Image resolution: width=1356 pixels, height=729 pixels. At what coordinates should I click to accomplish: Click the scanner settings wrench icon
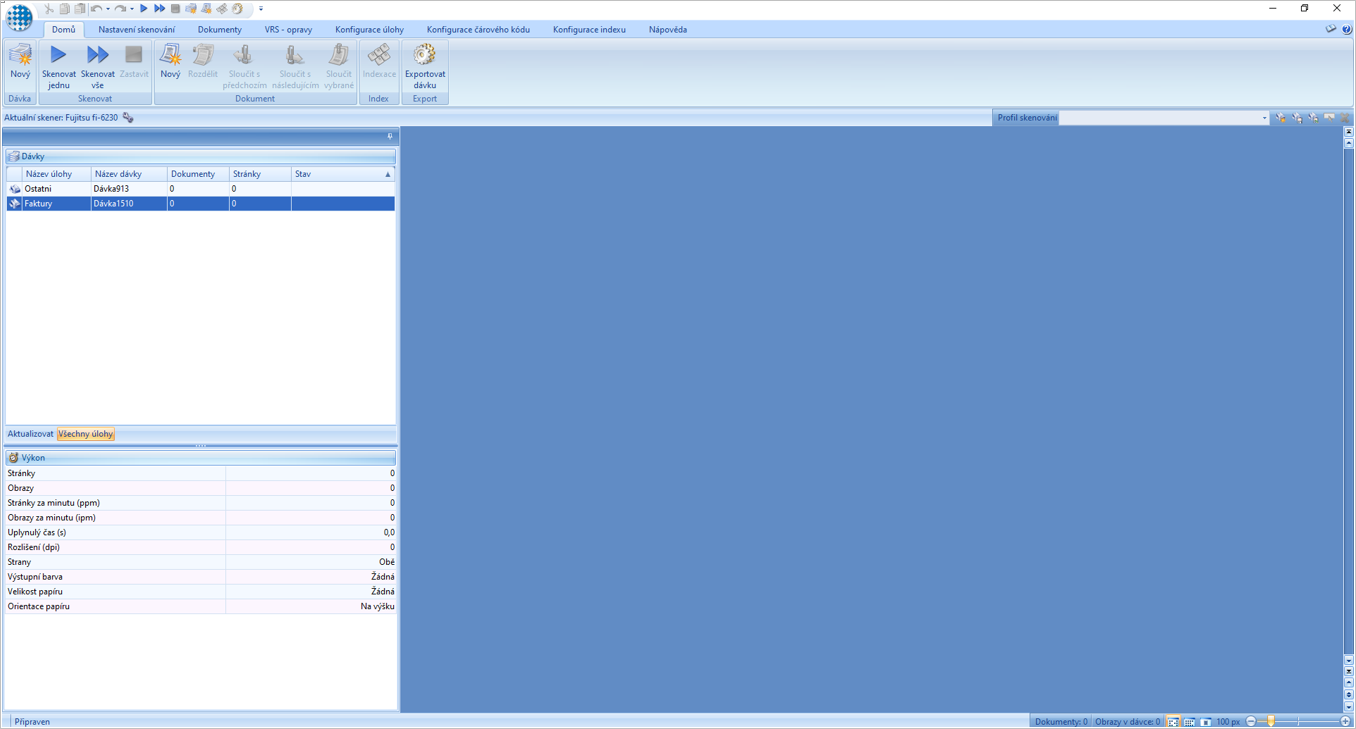pos(128,118)
